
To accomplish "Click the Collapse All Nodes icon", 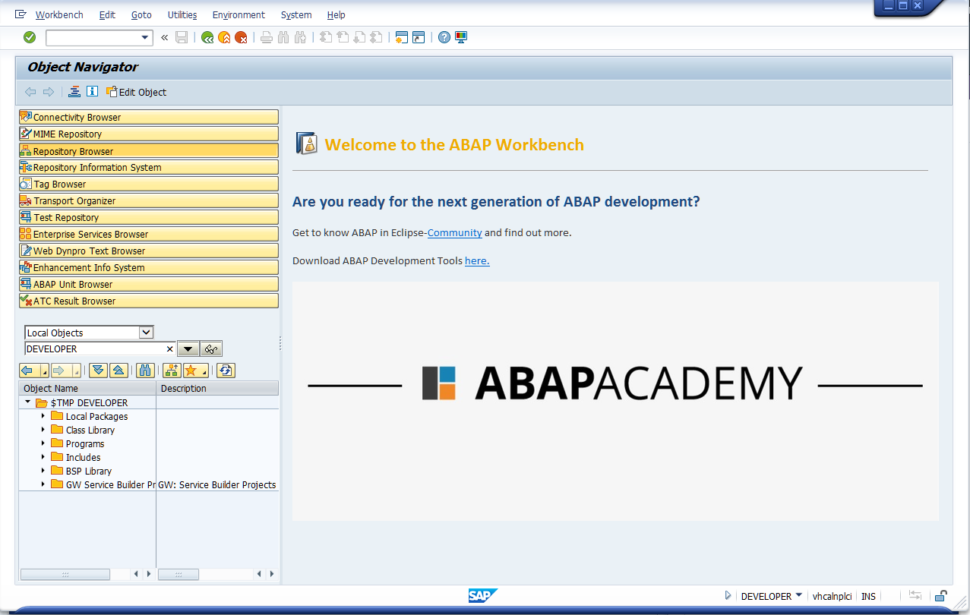I will click(119, 371).
